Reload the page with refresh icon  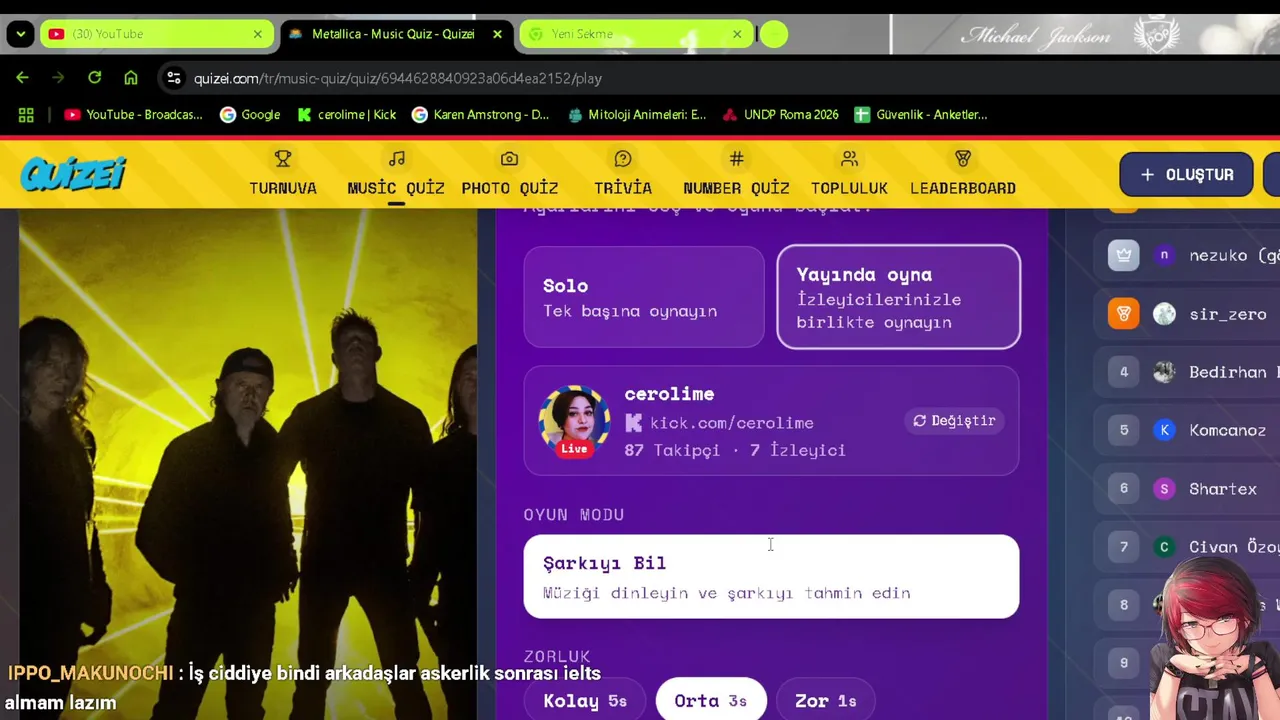tap(94, 77)
